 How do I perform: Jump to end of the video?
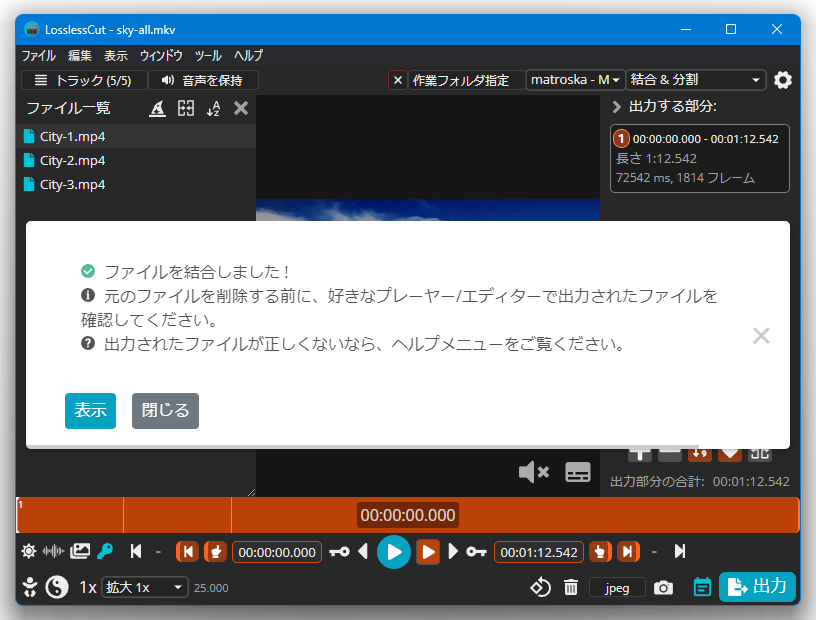pos(680,551)
